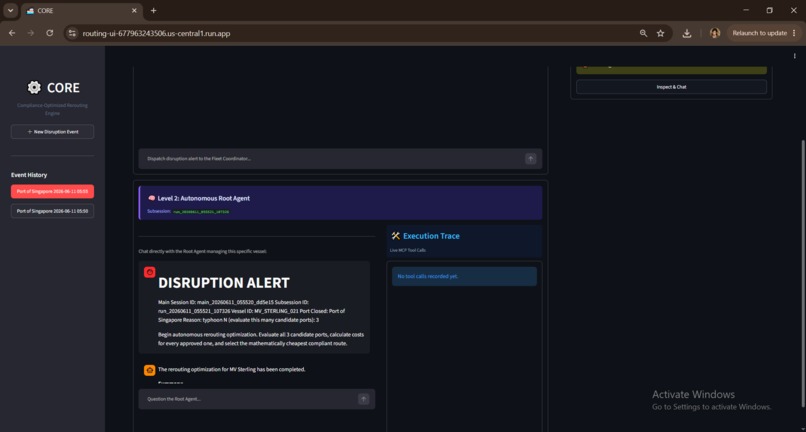Click Relaunch to update button
The image size is (806, 432).
point(764,33)
